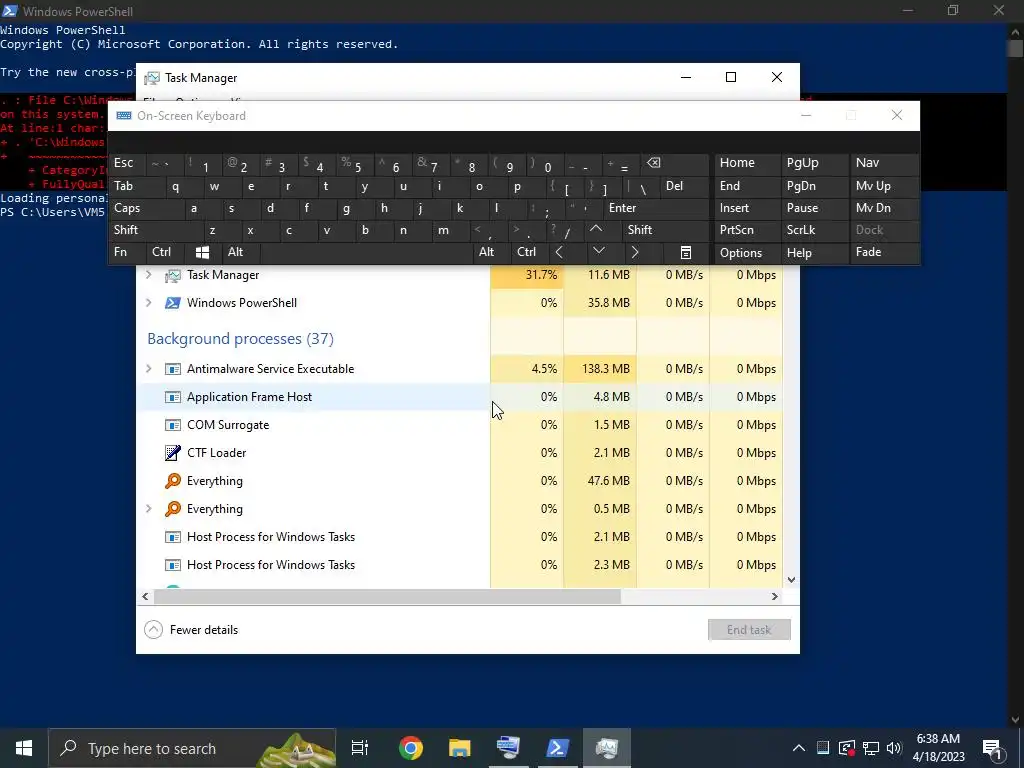1024x768 pixels.
Task: Toggle right Shift key on On-Screen Keyboard
Action: point(665,230)
